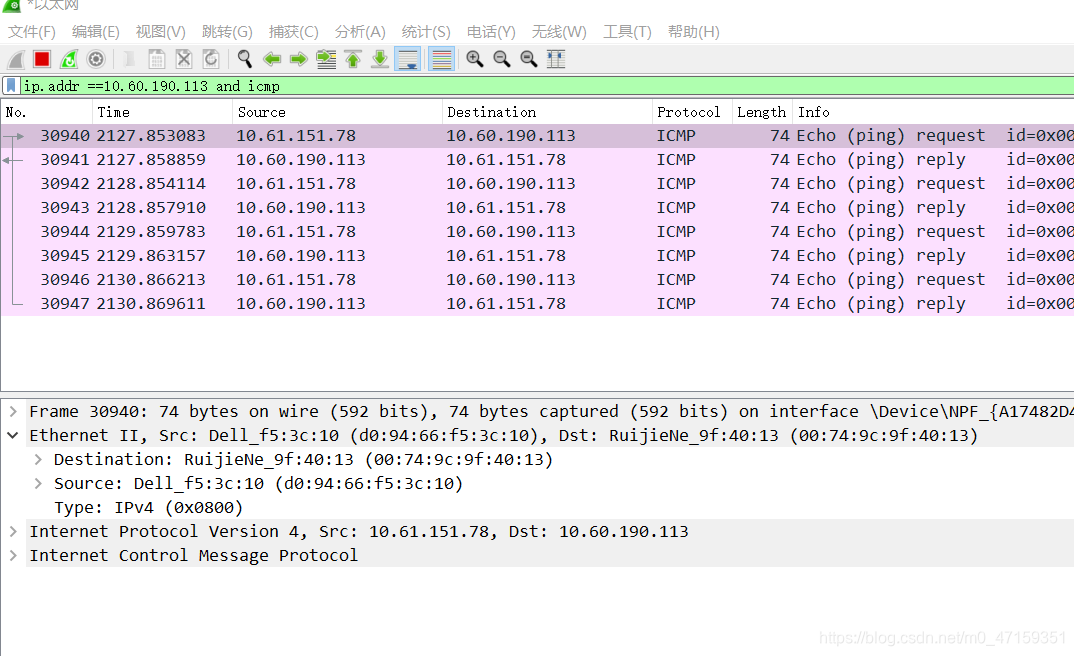Open the 捕获(C) menu
Viewport: 1074px width, 656px height.
pos(293,32)
